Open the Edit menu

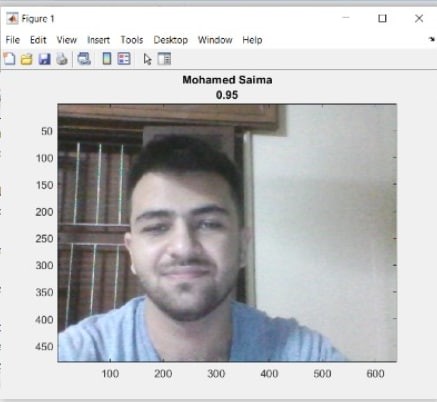click(x=38, y=40)
